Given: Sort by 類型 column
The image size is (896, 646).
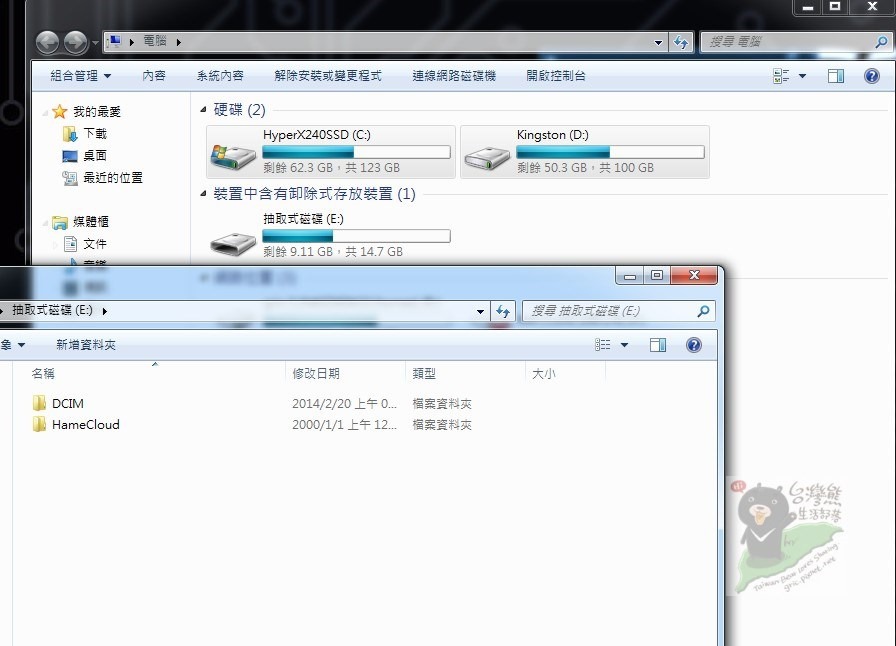Looking at the screenshot, I should 424,374.
